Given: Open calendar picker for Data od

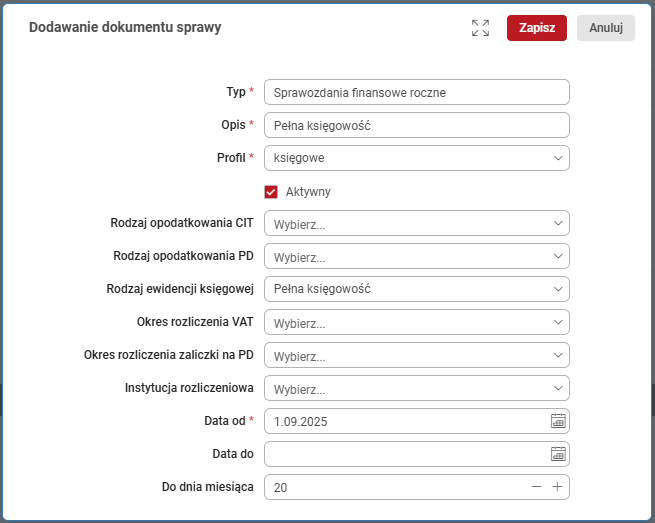Looking at the screenshot, I should tap(558, 421).
